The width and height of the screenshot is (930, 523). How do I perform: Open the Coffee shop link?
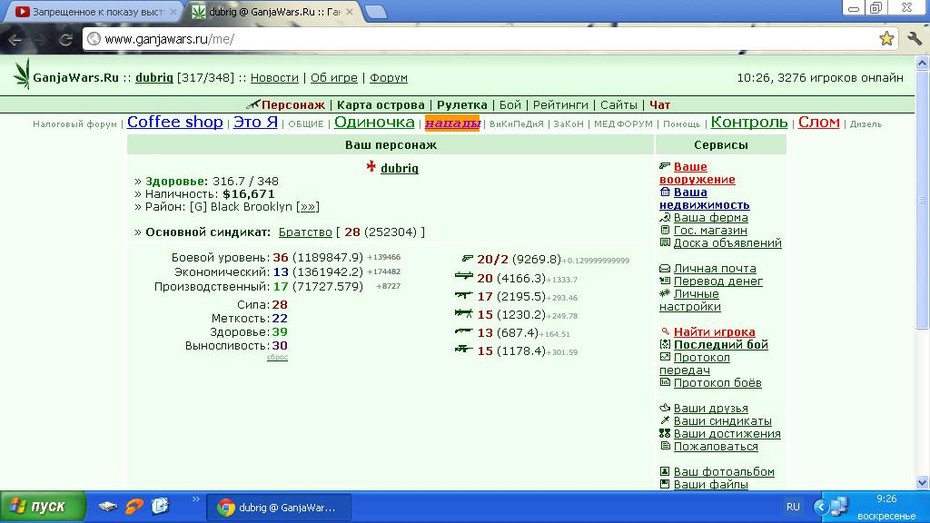[x=175, y=122]
